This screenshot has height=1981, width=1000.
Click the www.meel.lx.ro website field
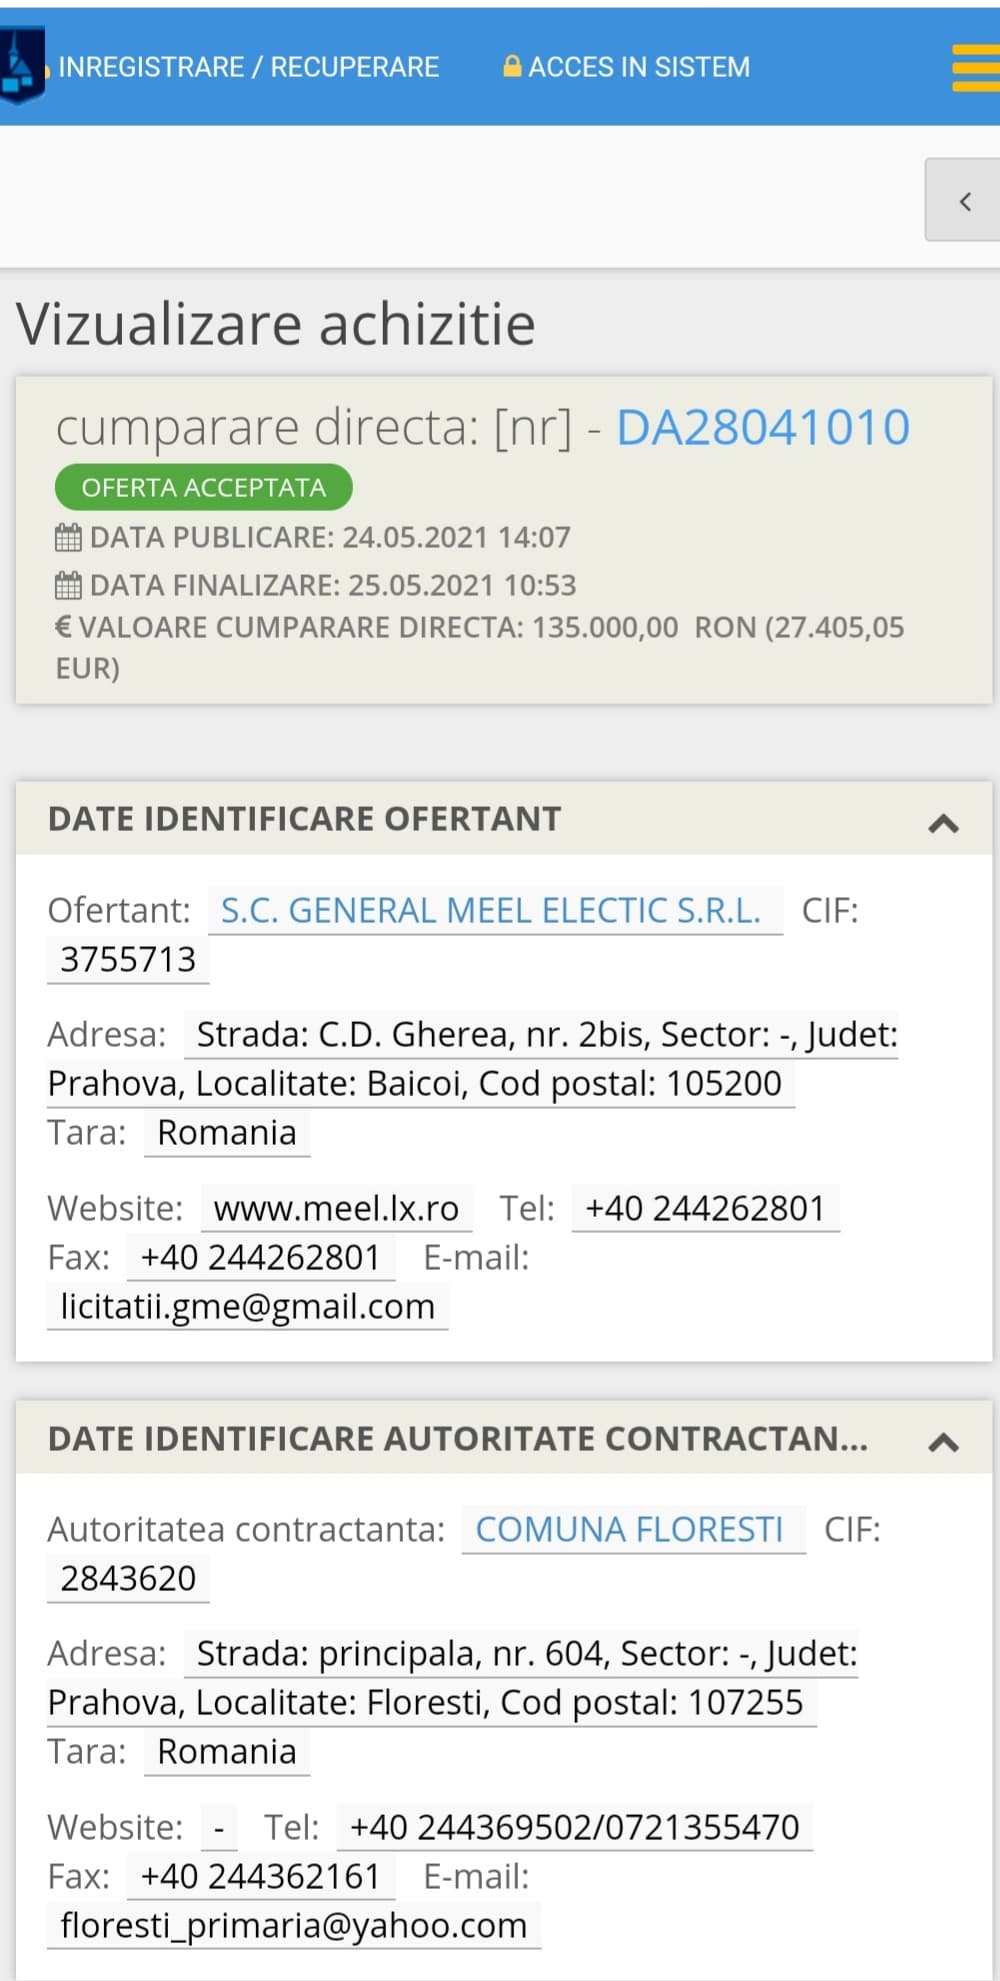click(336, 1209)
